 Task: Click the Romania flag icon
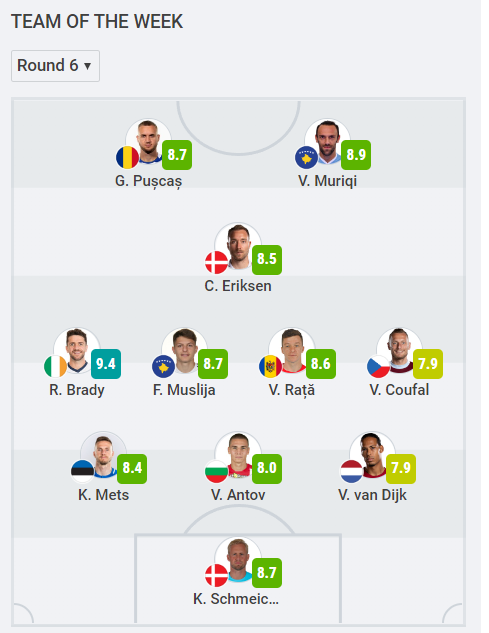click(x=127, y=157)
